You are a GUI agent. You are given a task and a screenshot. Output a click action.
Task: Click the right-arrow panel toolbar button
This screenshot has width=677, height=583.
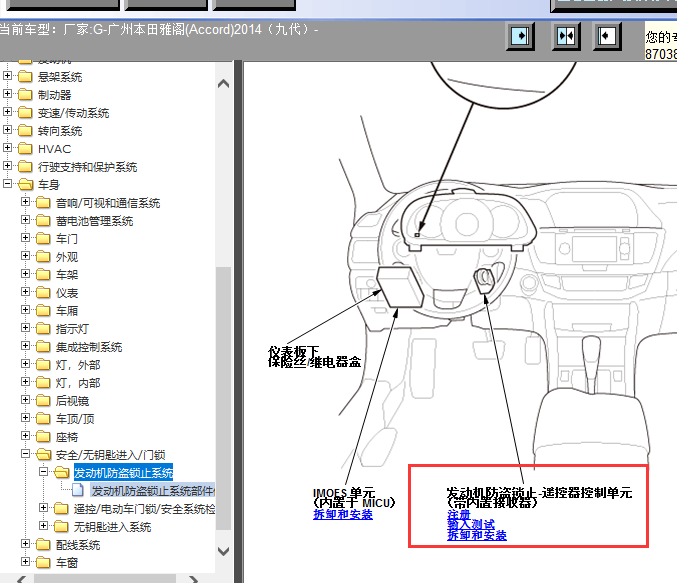(x=520, y=36)
